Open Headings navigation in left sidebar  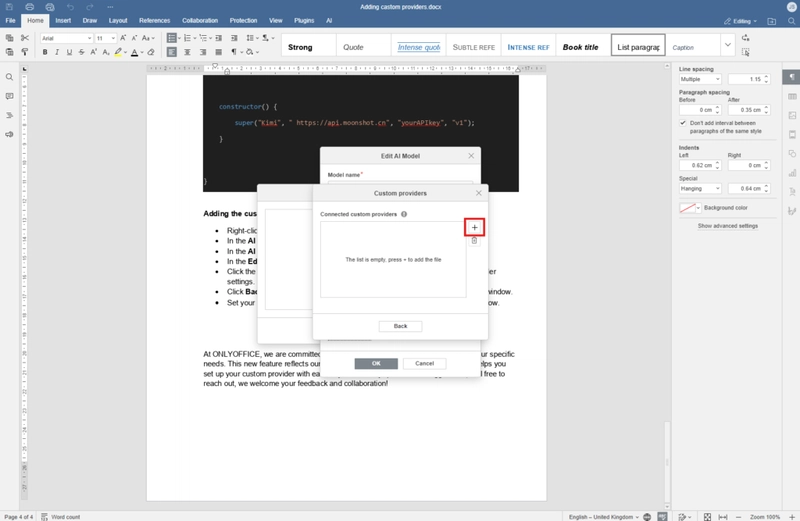[x=9, y=115]
